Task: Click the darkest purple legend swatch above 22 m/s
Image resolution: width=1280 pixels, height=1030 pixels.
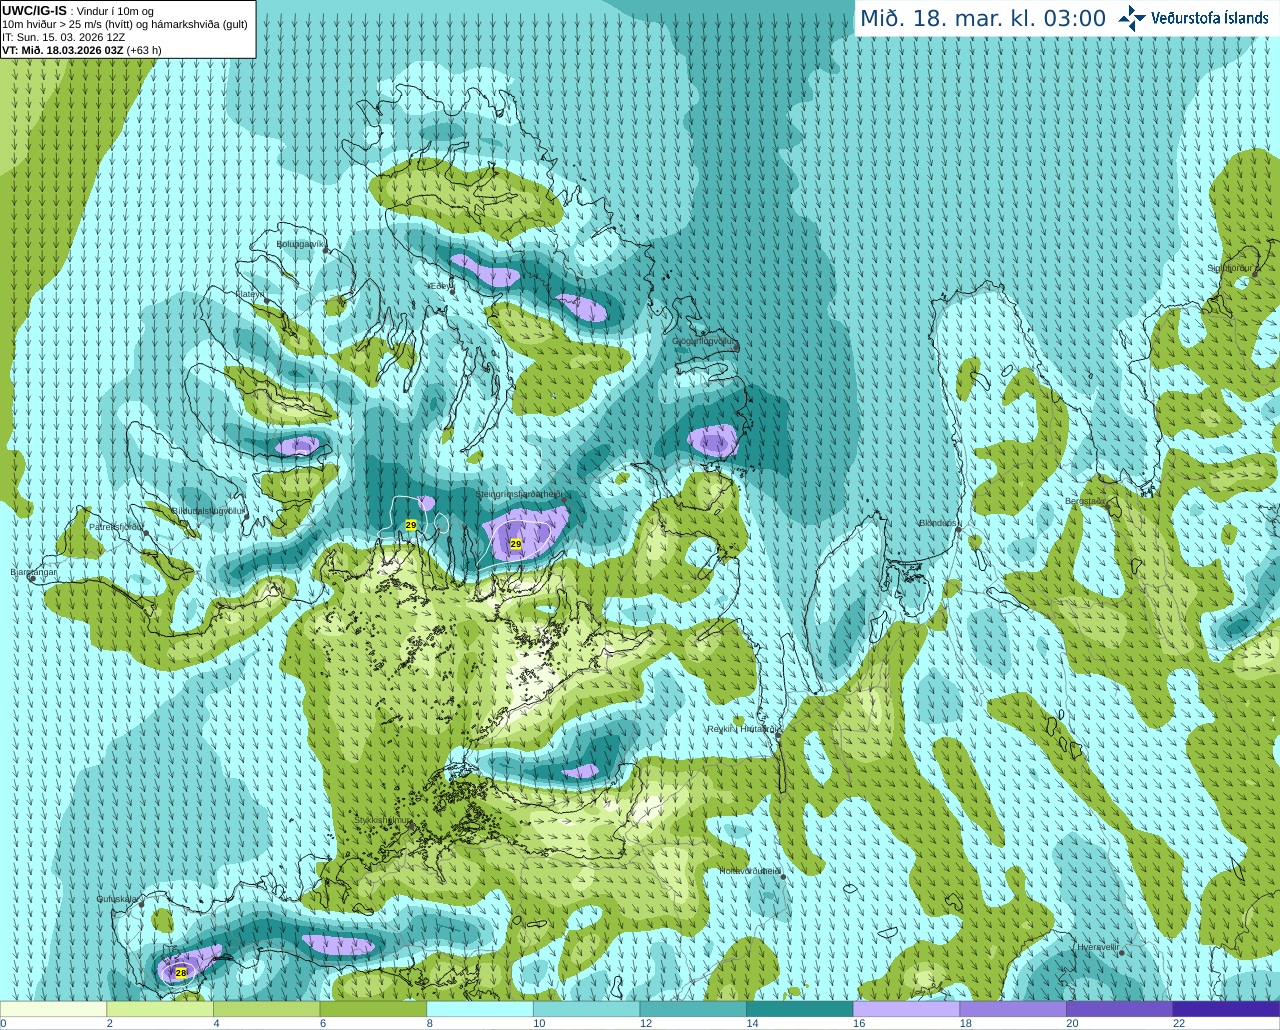Action: click(1226, 1009)
